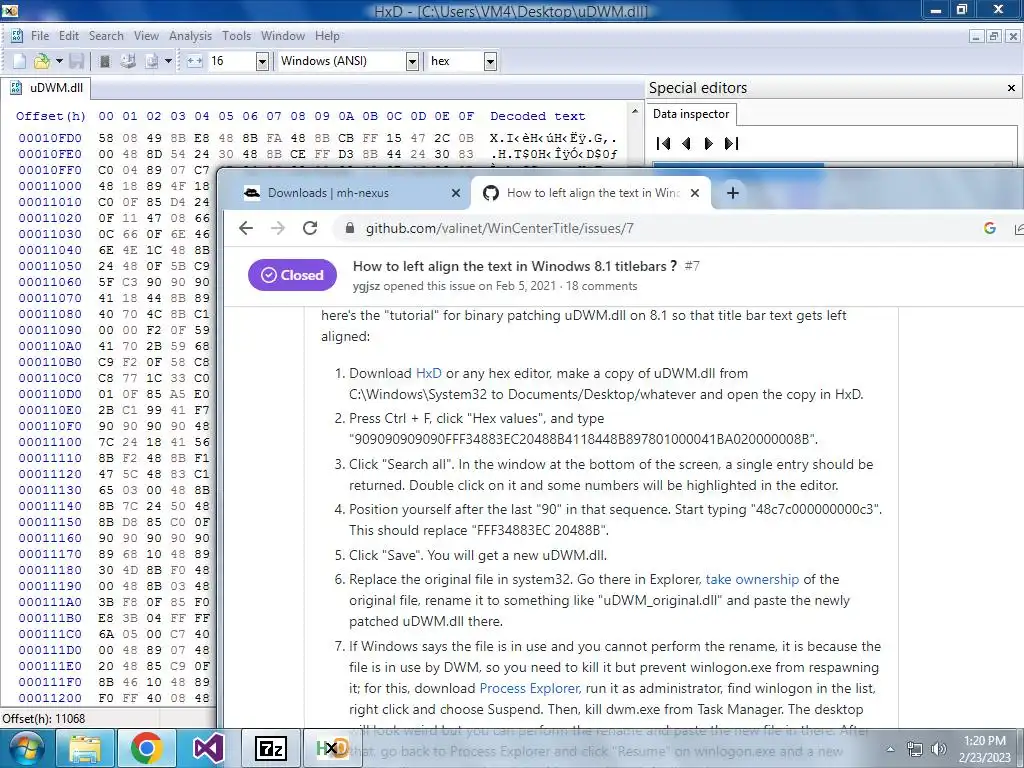Open the Analysis menu in HxD
1024x768 pixels.
tap(190, 36)
